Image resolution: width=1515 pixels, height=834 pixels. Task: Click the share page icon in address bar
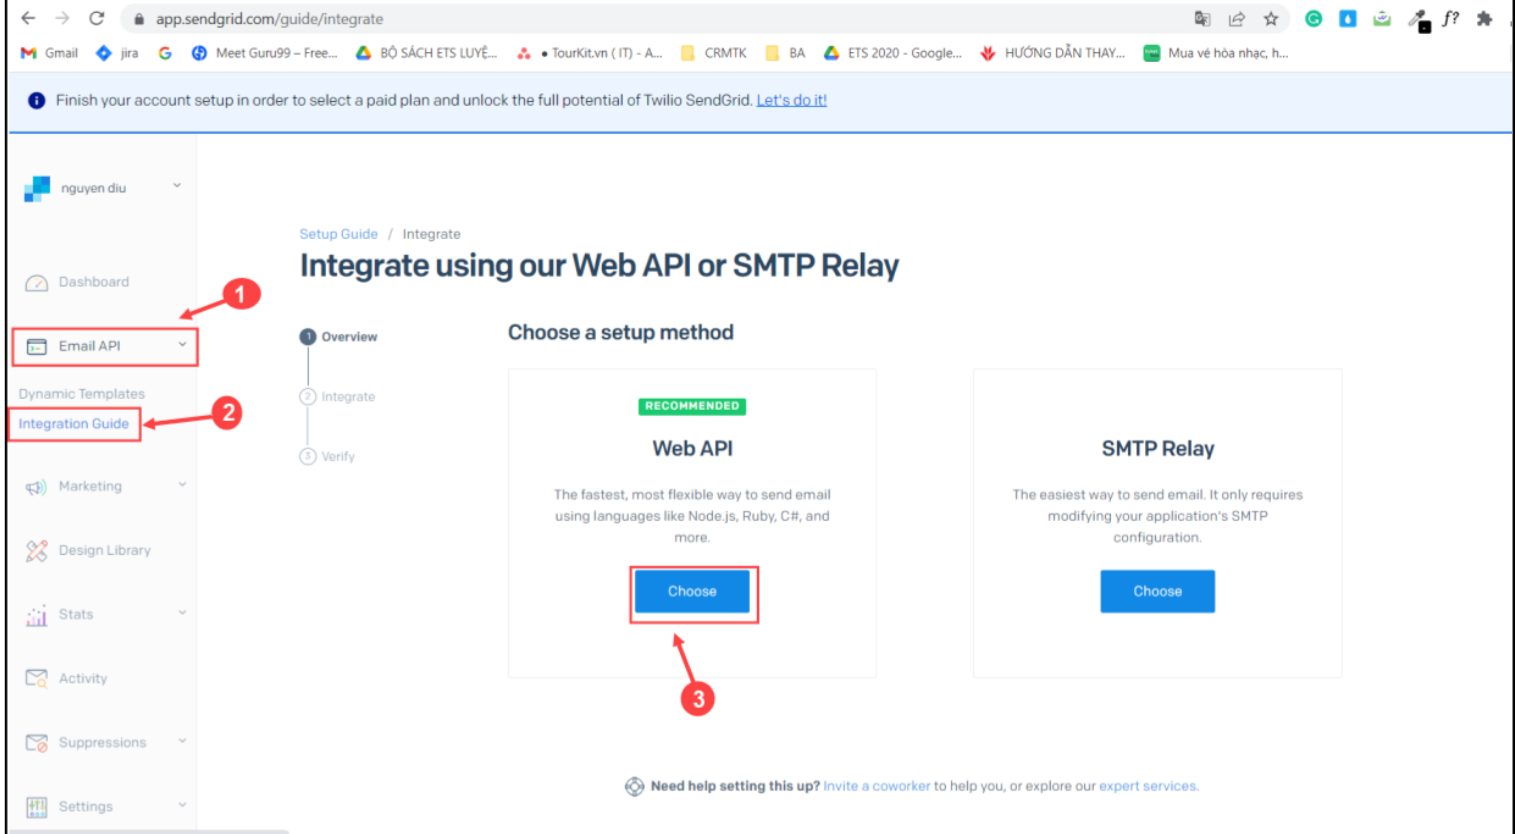(1237, 19)
